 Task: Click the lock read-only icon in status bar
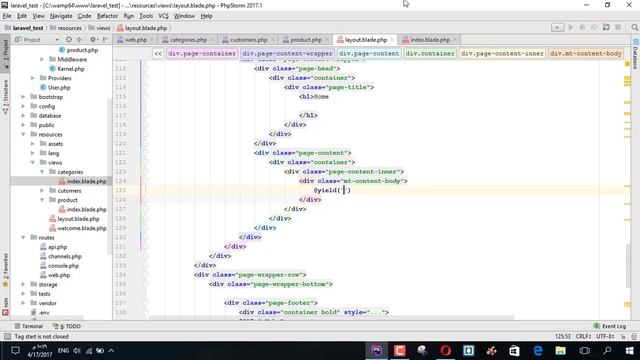click(623, 336)
